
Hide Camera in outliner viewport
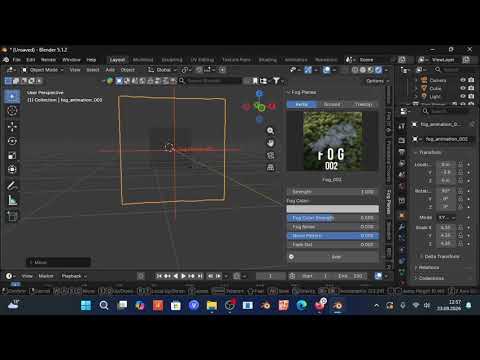[463, 80]
